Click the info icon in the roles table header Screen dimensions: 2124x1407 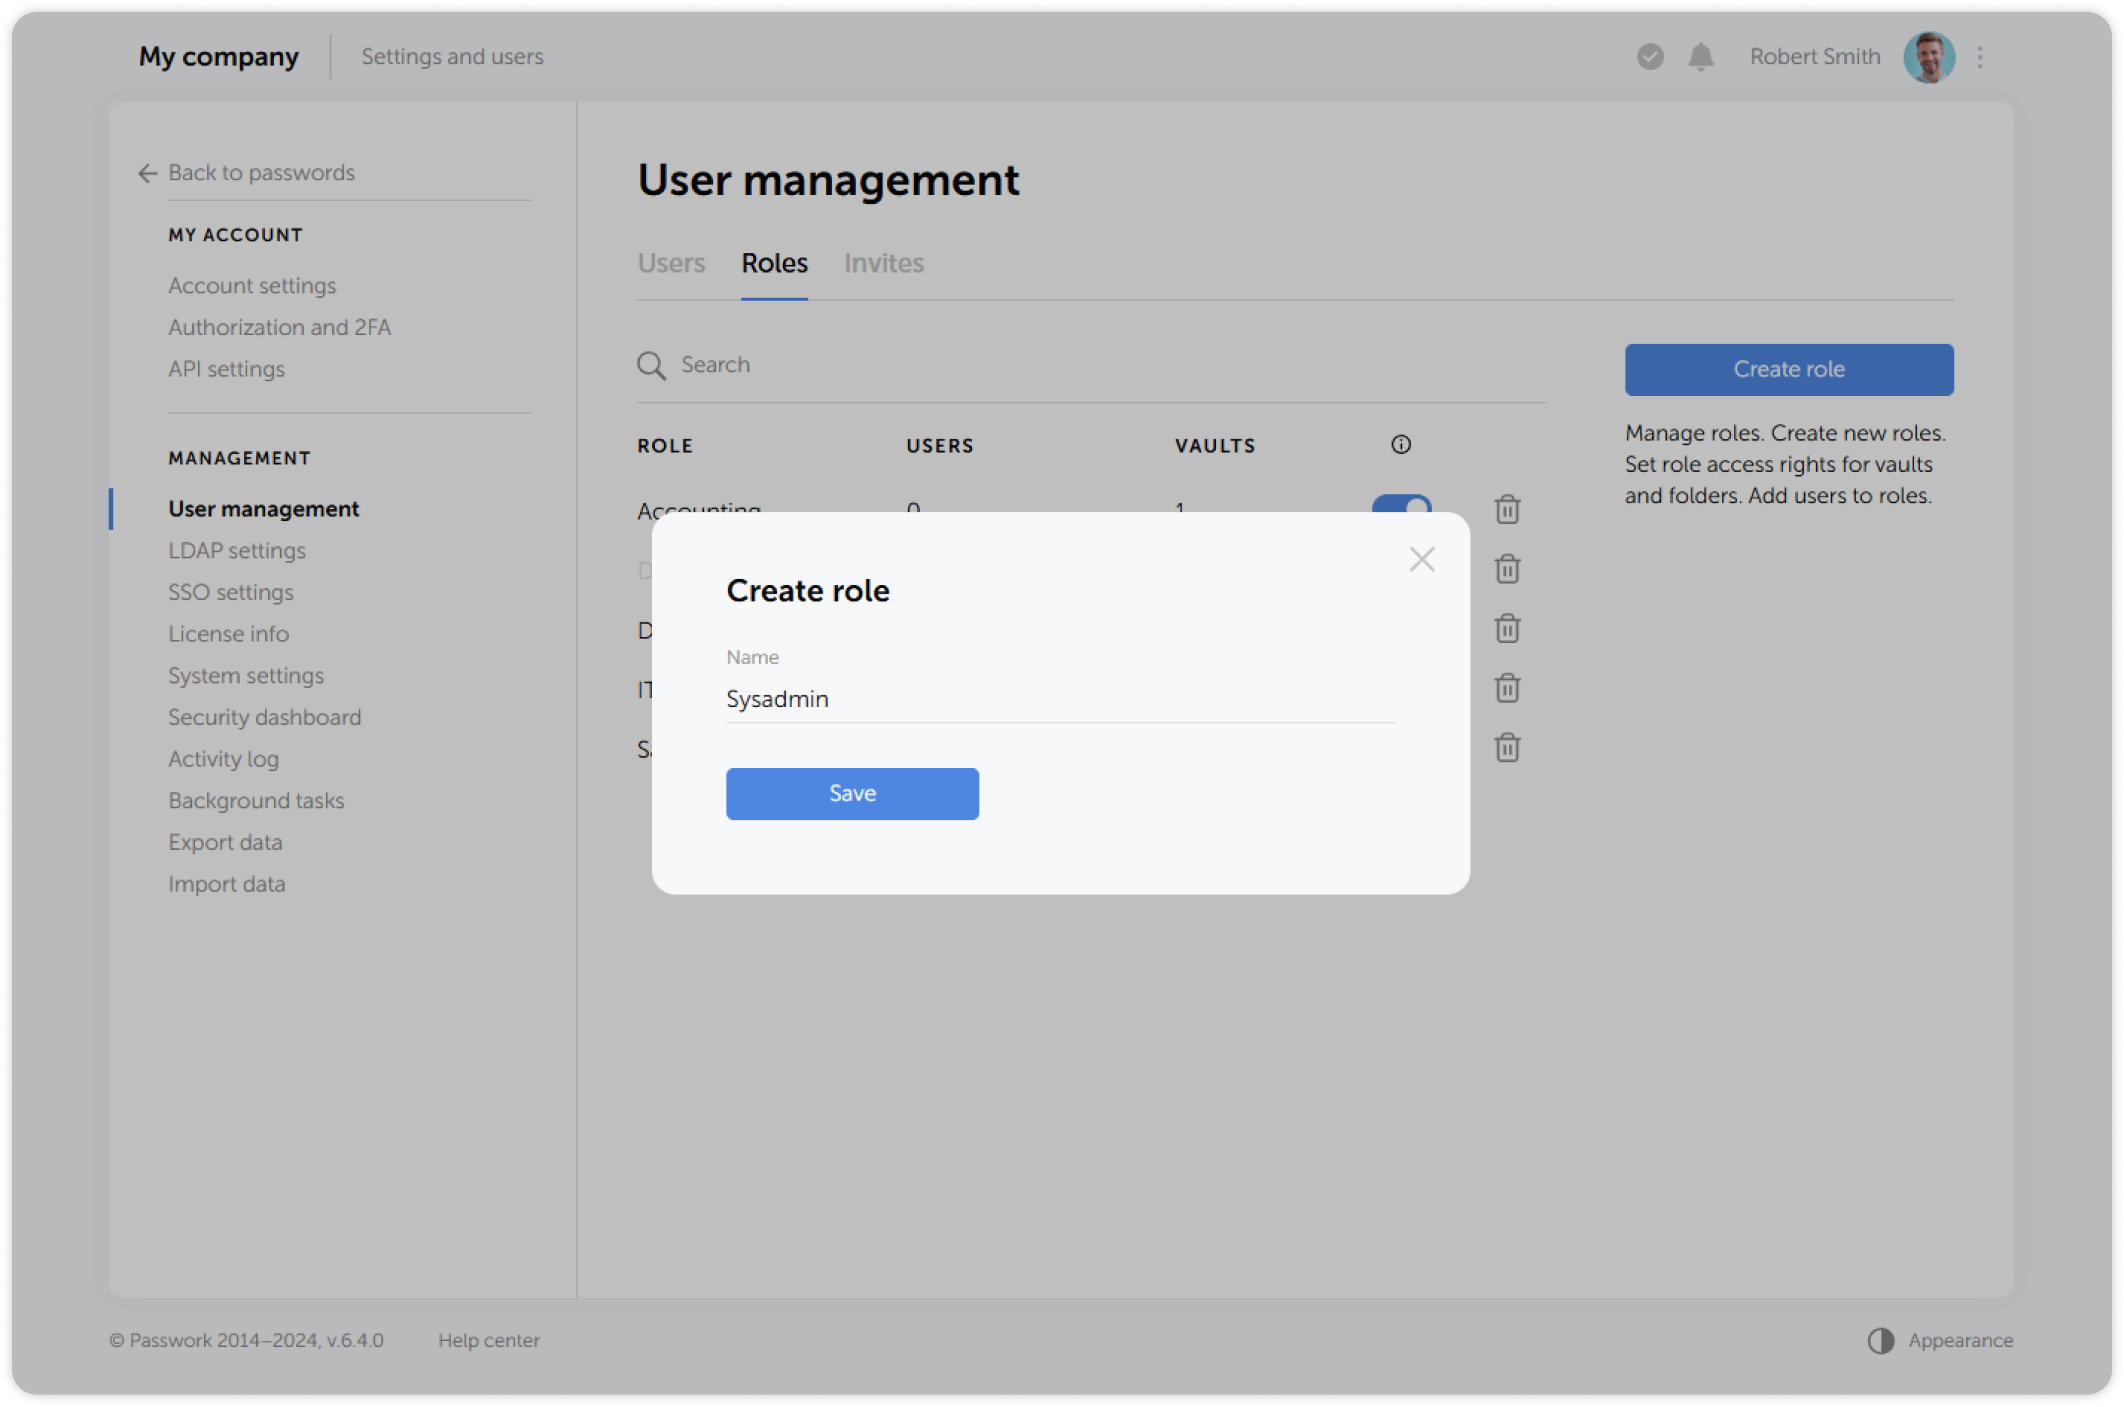(x=1400, y=444)
